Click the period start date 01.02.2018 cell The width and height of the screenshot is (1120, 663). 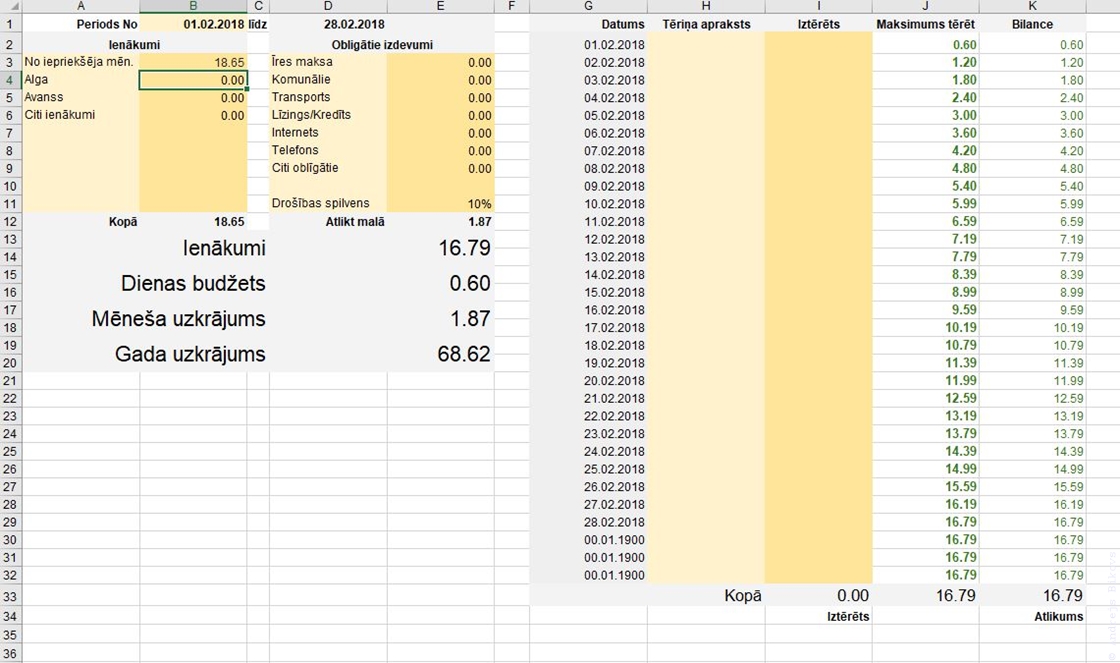pos(193,24)
